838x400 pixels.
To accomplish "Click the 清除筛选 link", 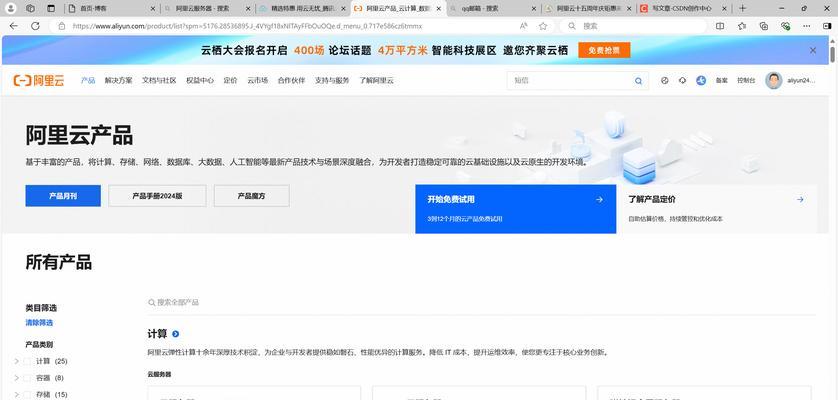I will click(39, 323).
